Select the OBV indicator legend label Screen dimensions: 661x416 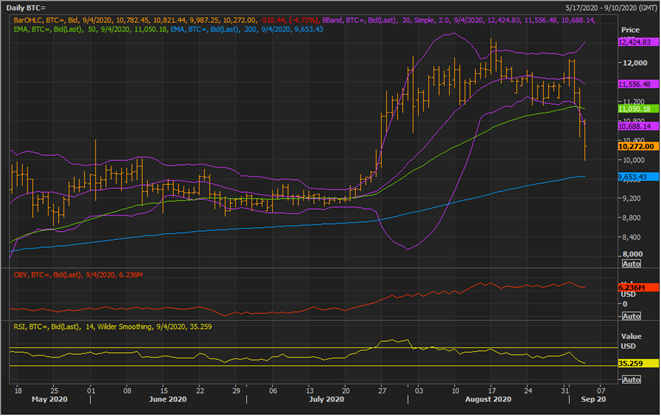coord(78,275)
